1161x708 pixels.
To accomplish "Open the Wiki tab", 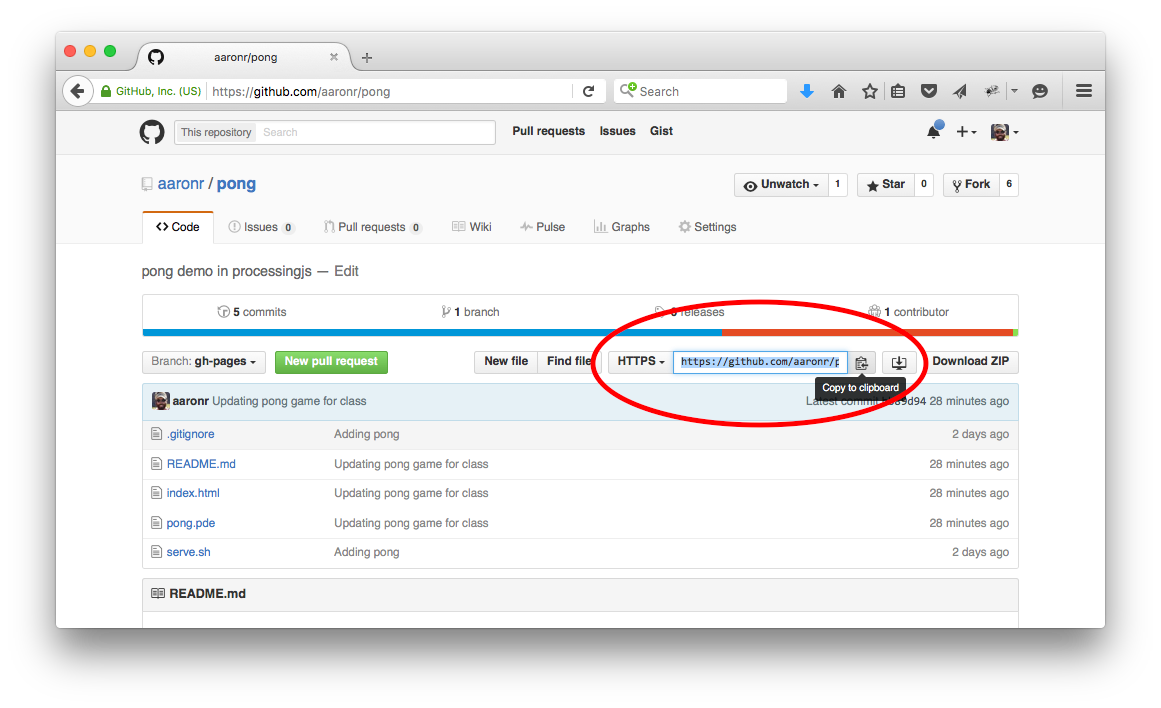I will coord(472,227).
